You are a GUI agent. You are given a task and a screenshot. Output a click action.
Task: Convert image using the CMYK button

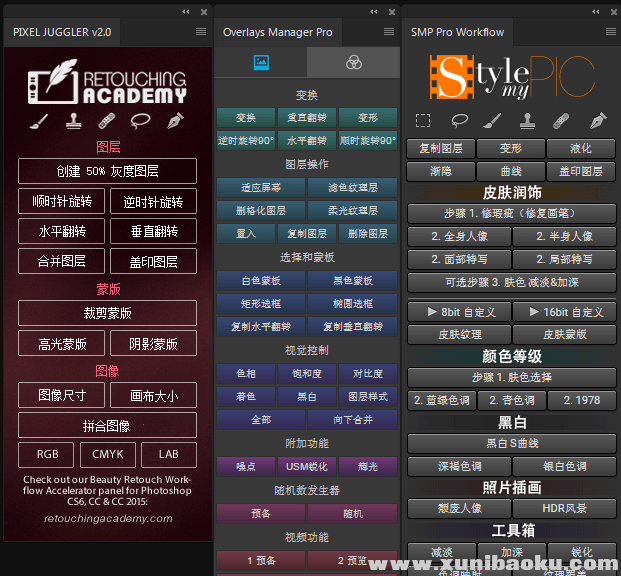(108, 454)
